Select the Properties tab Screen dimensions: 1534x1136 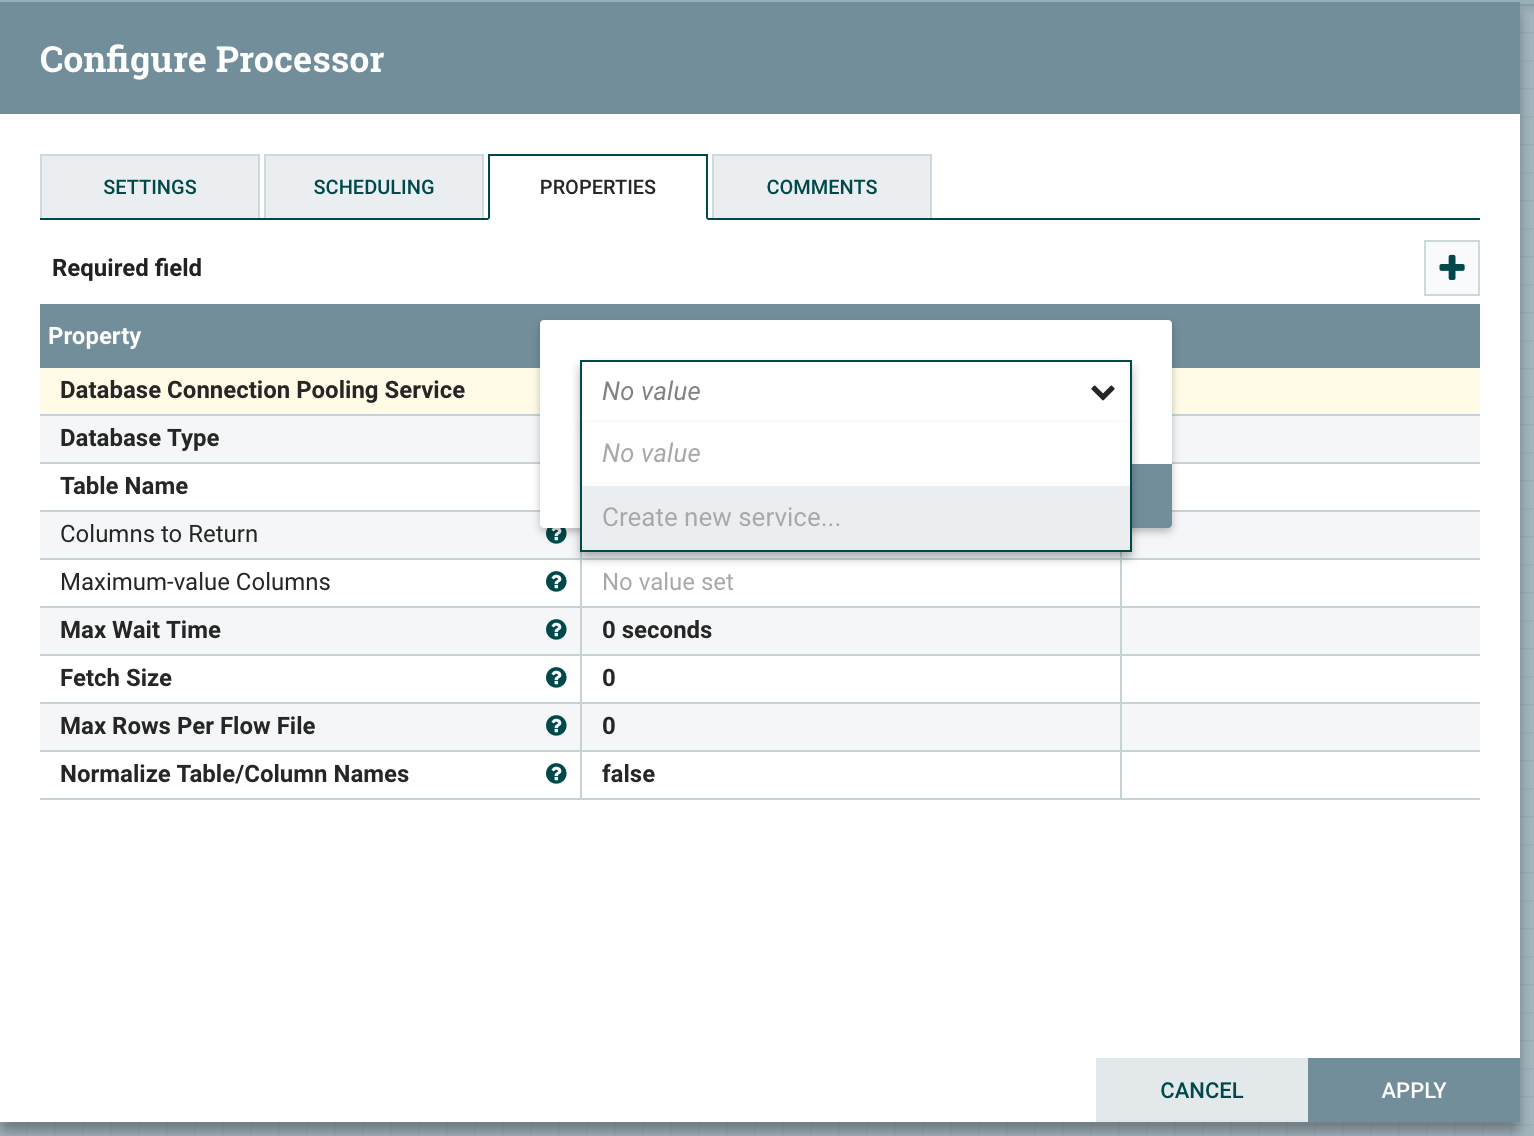[597, 186]
